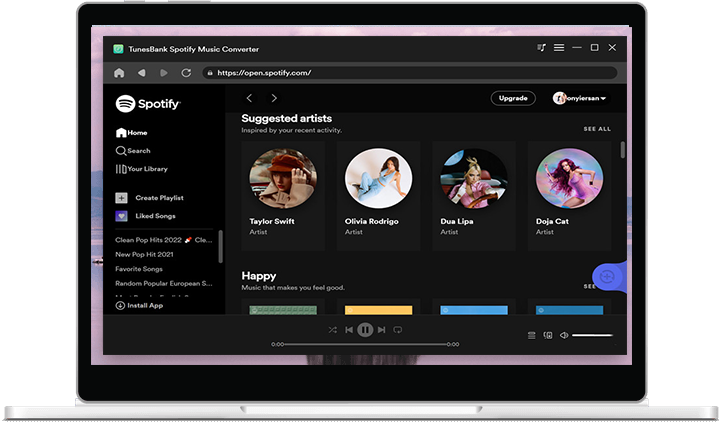Screen dimensions: 722x423
Task: Open the music list icon in title bar
Action: pos(542,47)
